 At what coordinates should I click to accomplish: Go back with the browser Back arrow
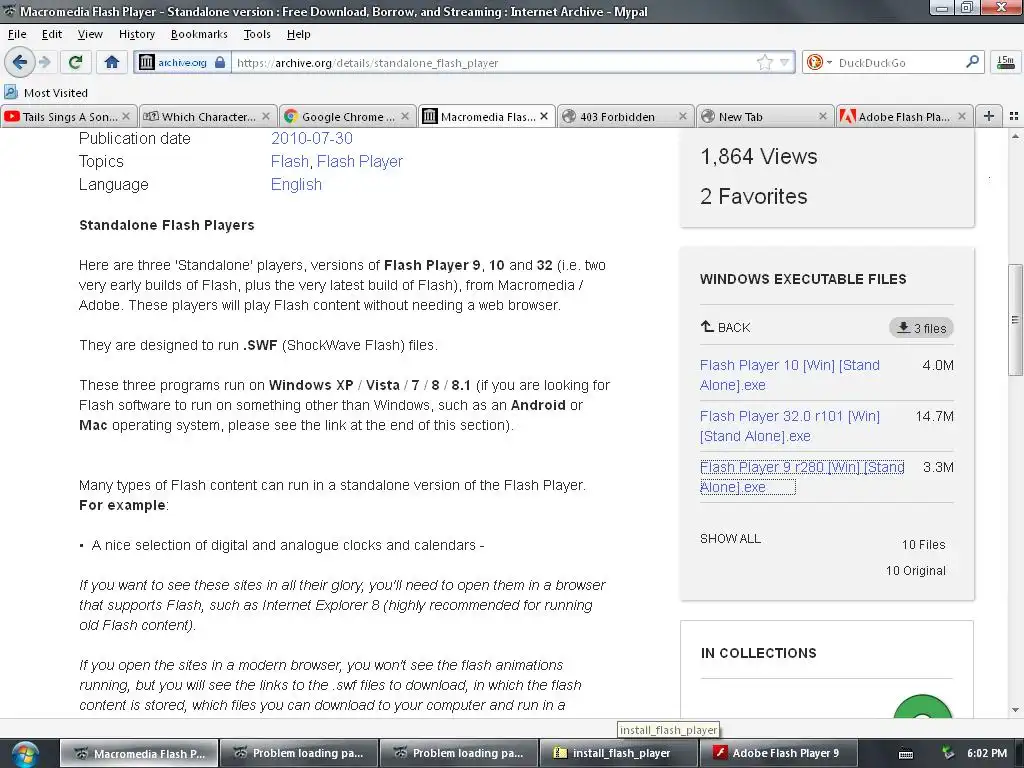pos(20,63)
